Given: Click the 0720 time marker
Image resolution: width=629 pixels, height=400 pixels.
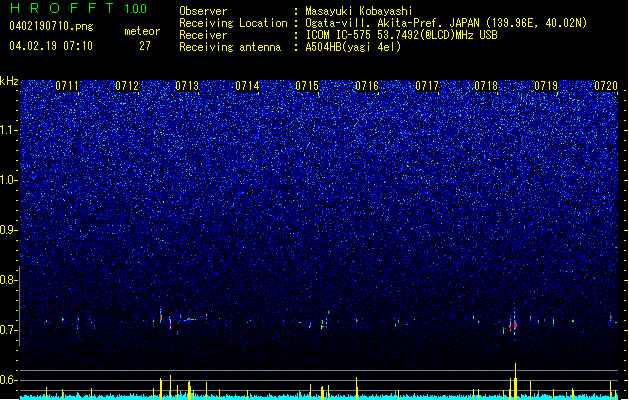Looking at the screenshot, I should point(606,86).
